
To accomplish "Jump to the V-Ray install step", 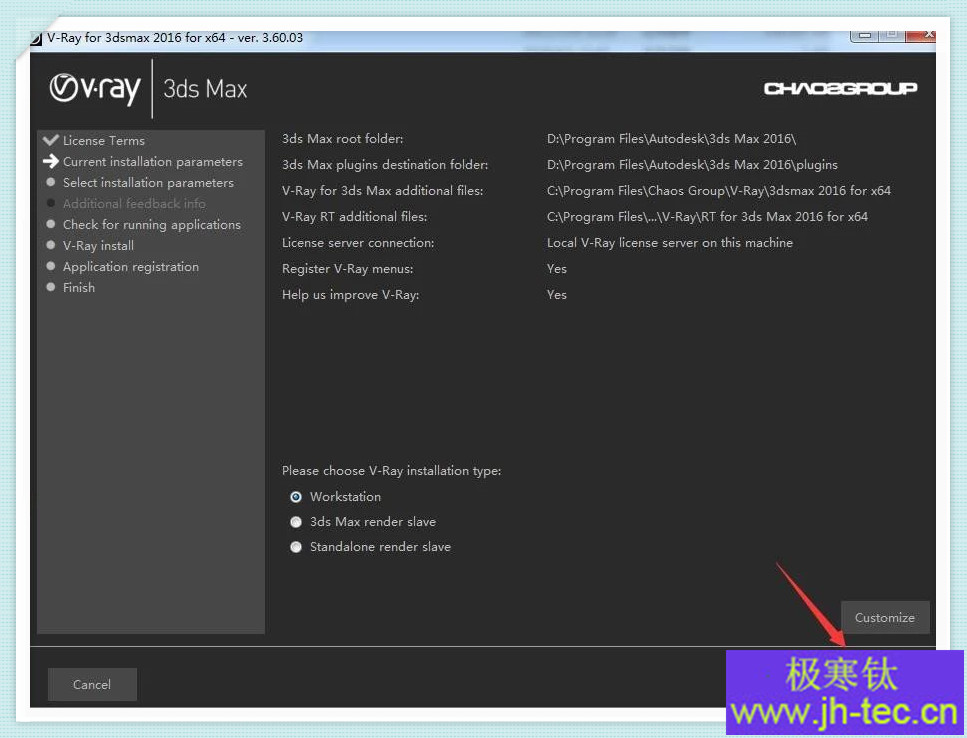I will point(98,245).
